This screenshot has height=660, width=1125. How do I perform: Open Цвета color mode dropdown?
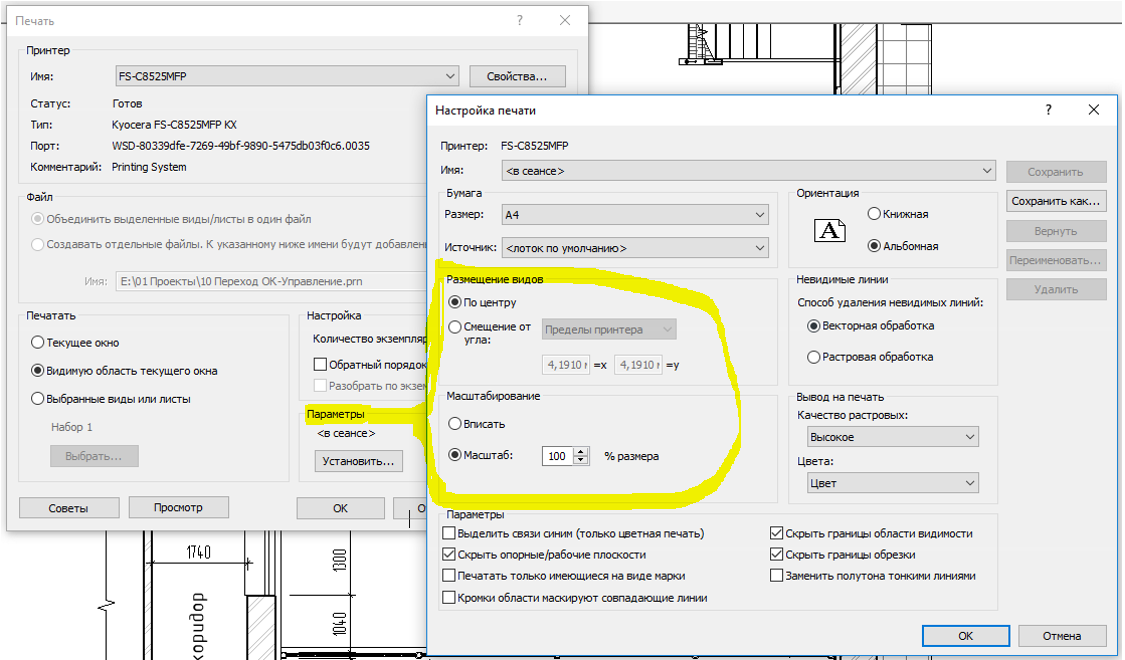893,483
